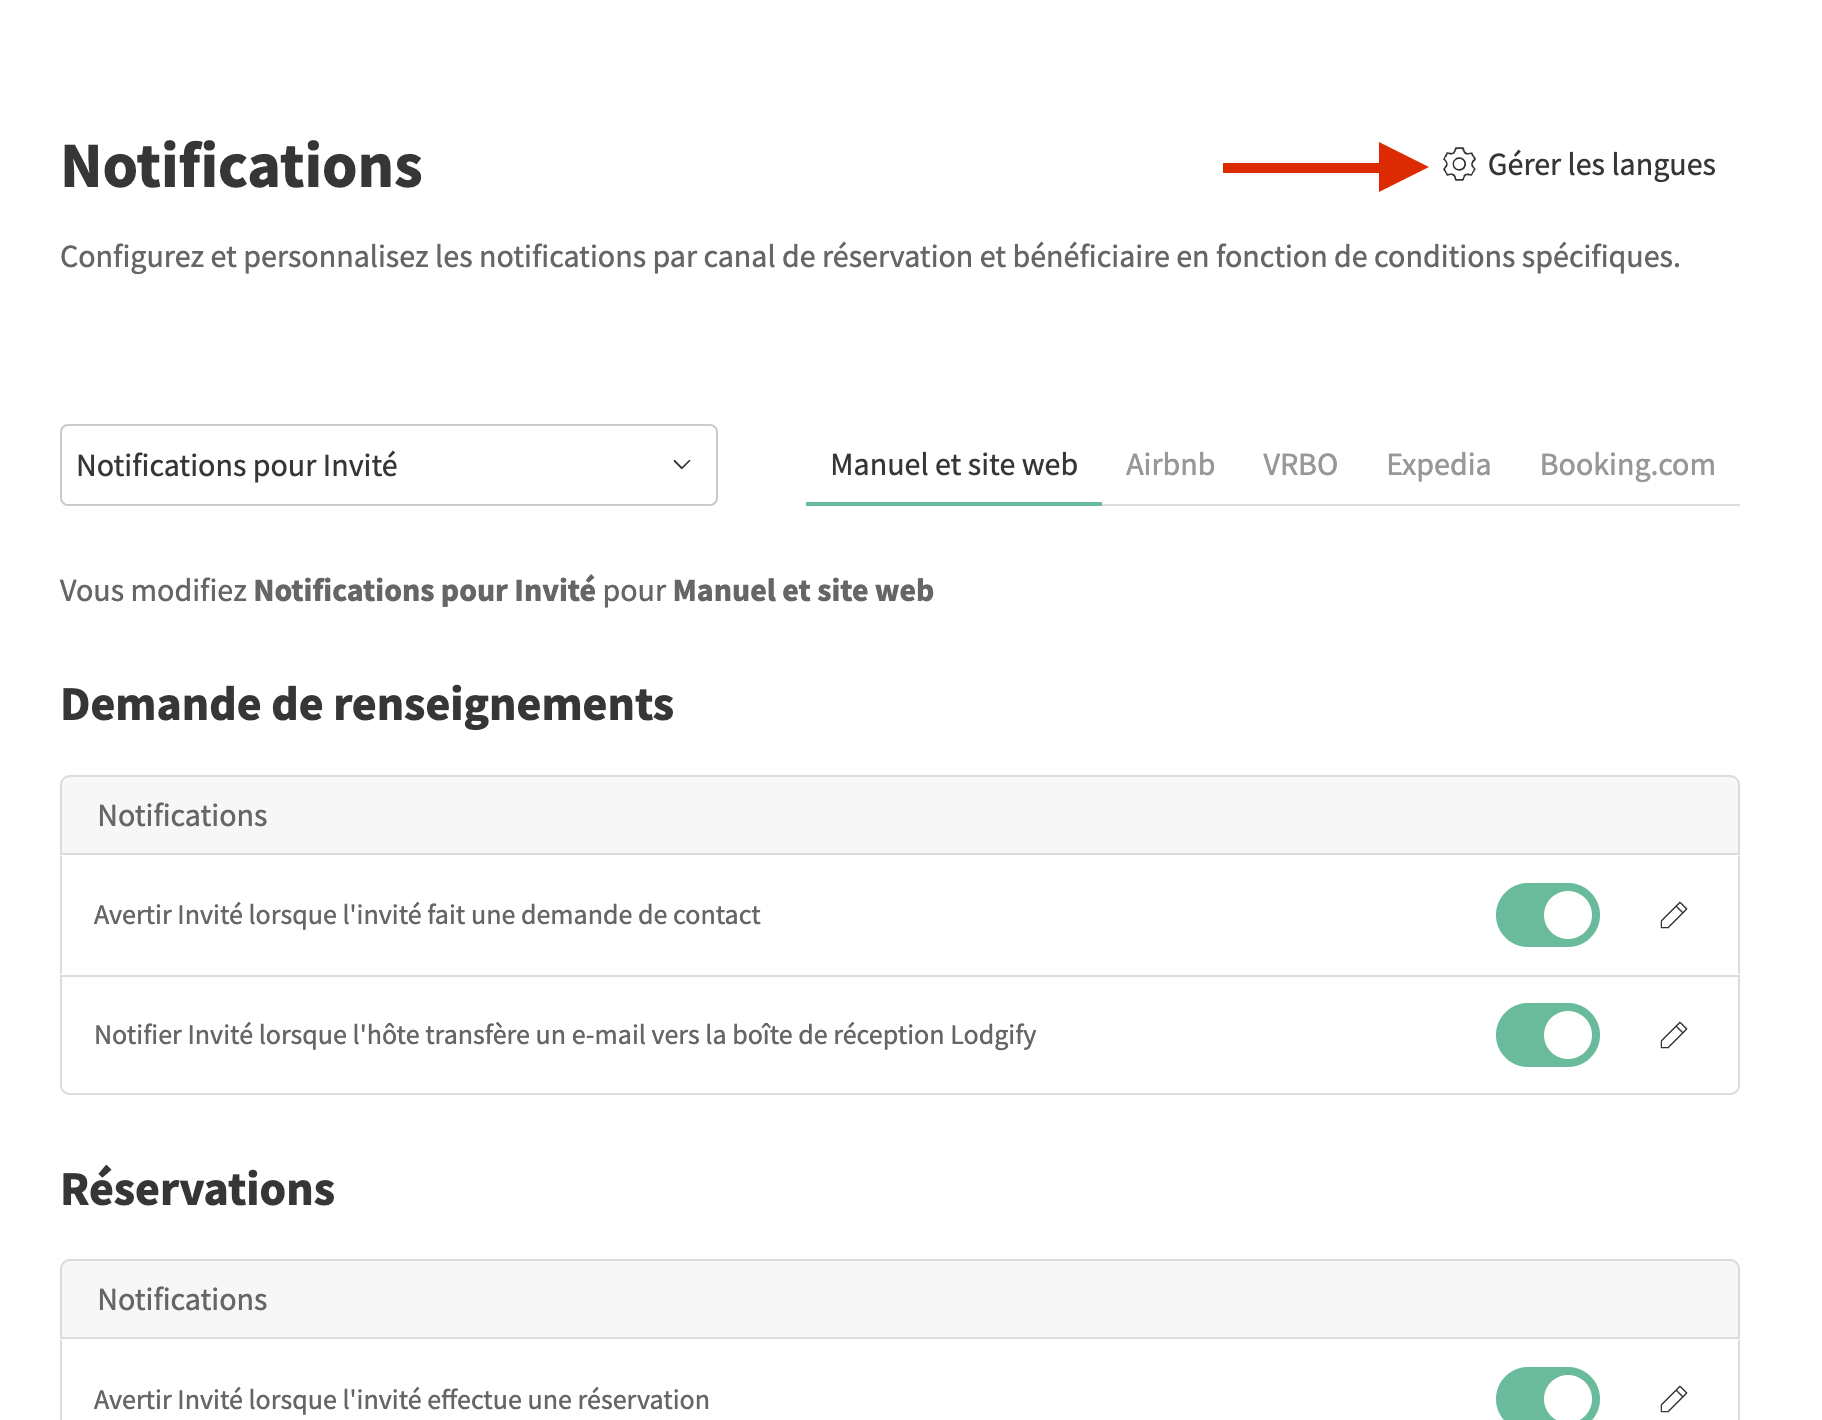Switch to the VRBO tab
The width and height of the screenshot is (1822, 1420).
pyautogui.click(x=1299, y=465)
